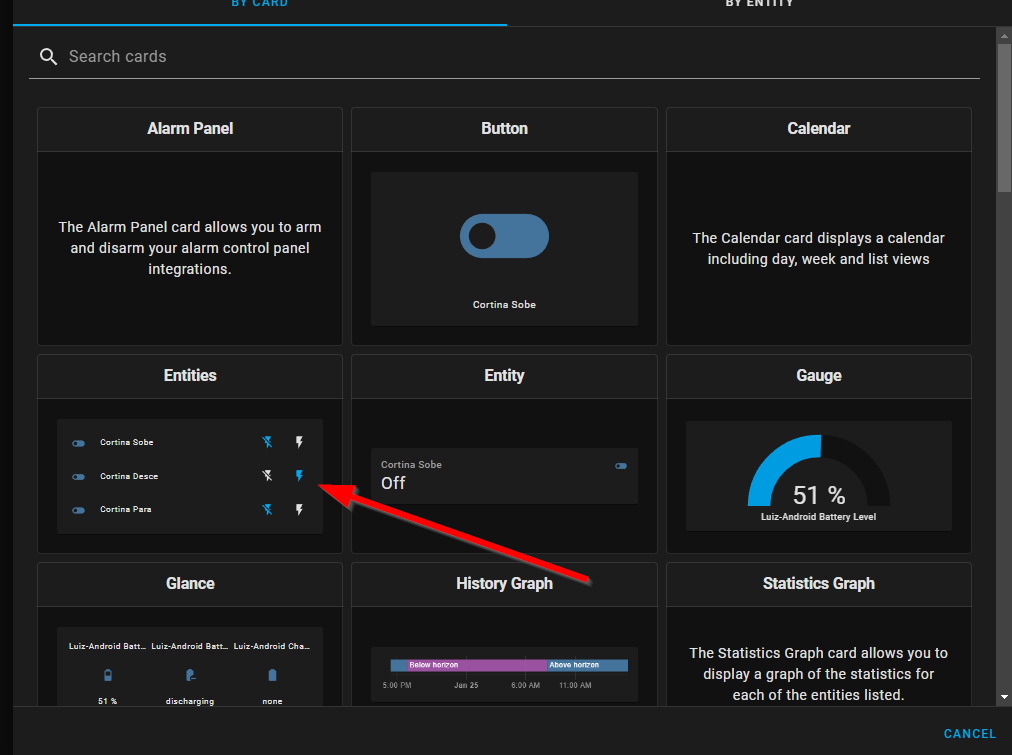
Task: Click the Above horizon blue bar
Action: (x=587, y=665)
